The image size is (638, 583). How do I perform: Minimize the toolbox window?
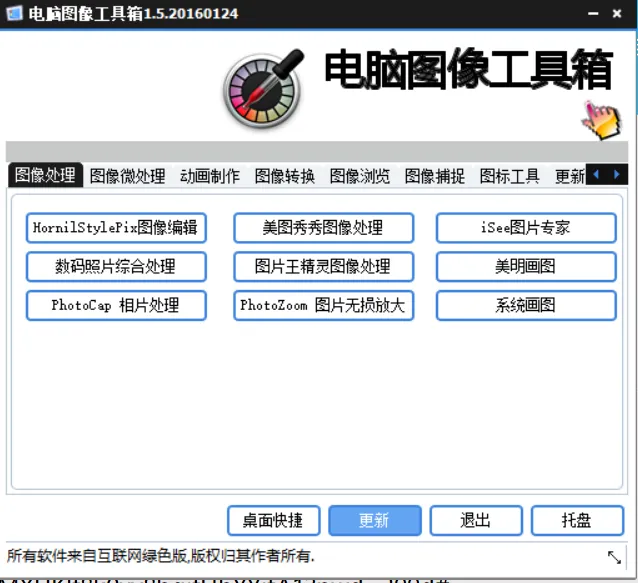point(593,14)
